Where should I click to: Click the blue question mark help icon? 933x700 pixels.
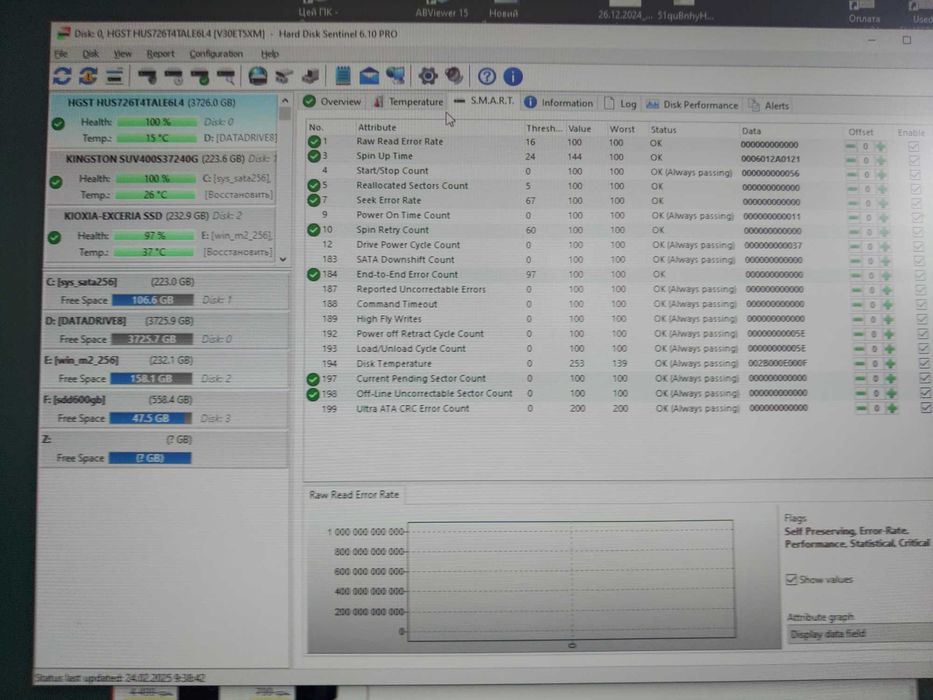[x=487, y=76]
